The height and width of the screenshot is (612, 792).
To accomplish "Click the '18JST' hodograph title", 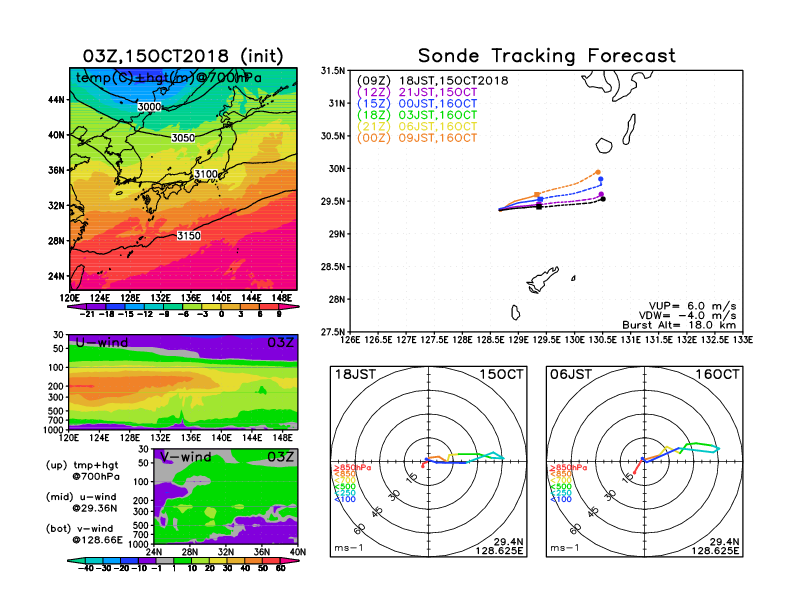I will tap(356, 374).
